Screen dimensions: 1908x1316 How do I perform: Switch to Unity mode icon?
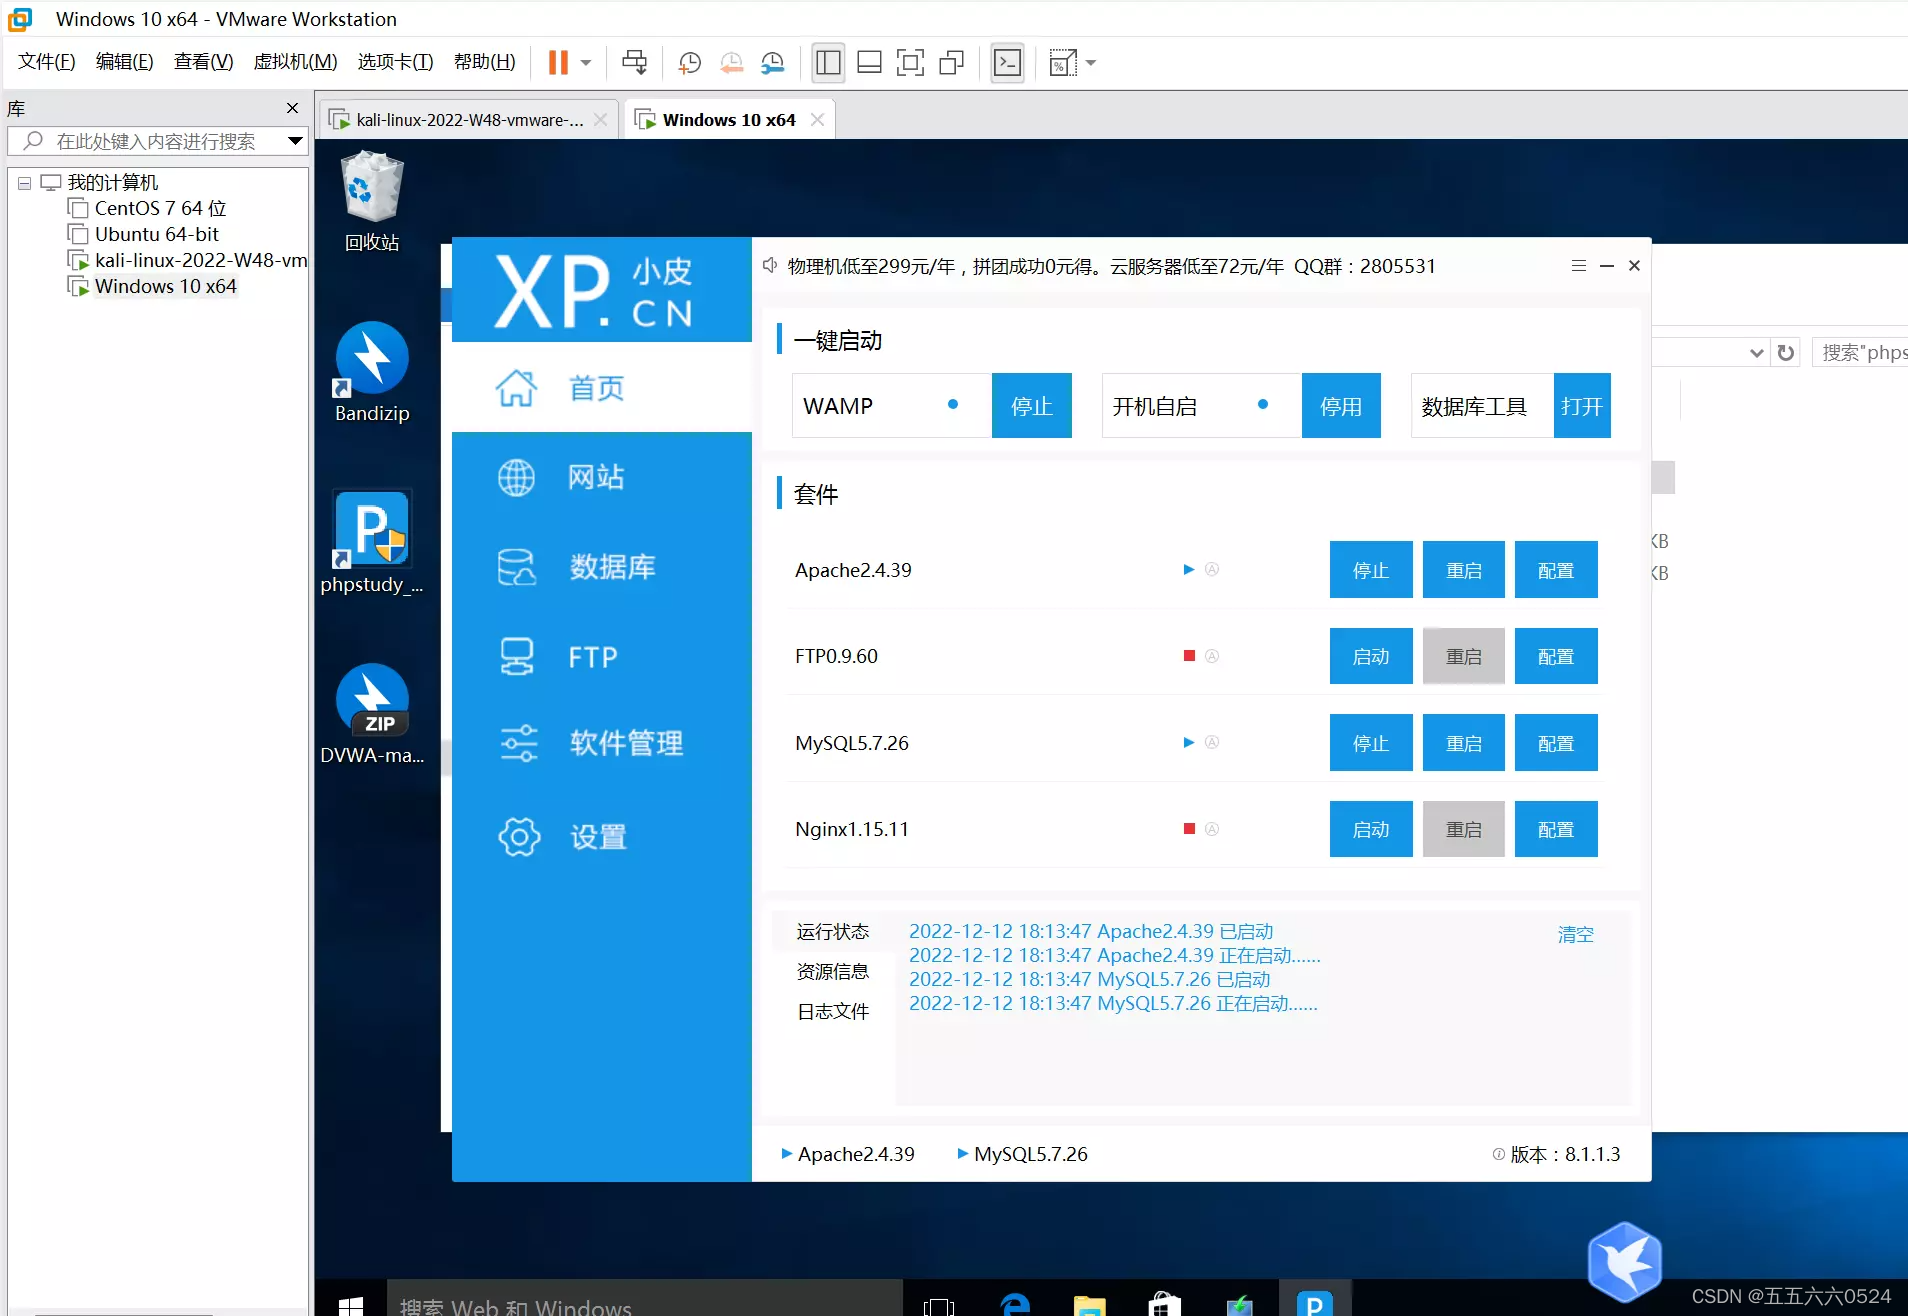point(951,63)
